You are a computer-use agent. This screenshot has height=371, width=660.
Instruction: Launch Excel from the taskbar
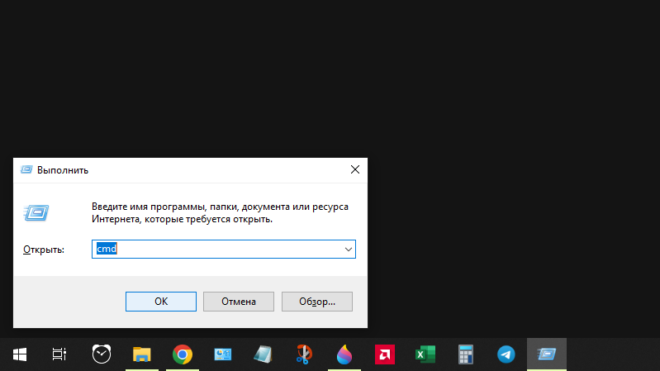click(x=425, y=354)
